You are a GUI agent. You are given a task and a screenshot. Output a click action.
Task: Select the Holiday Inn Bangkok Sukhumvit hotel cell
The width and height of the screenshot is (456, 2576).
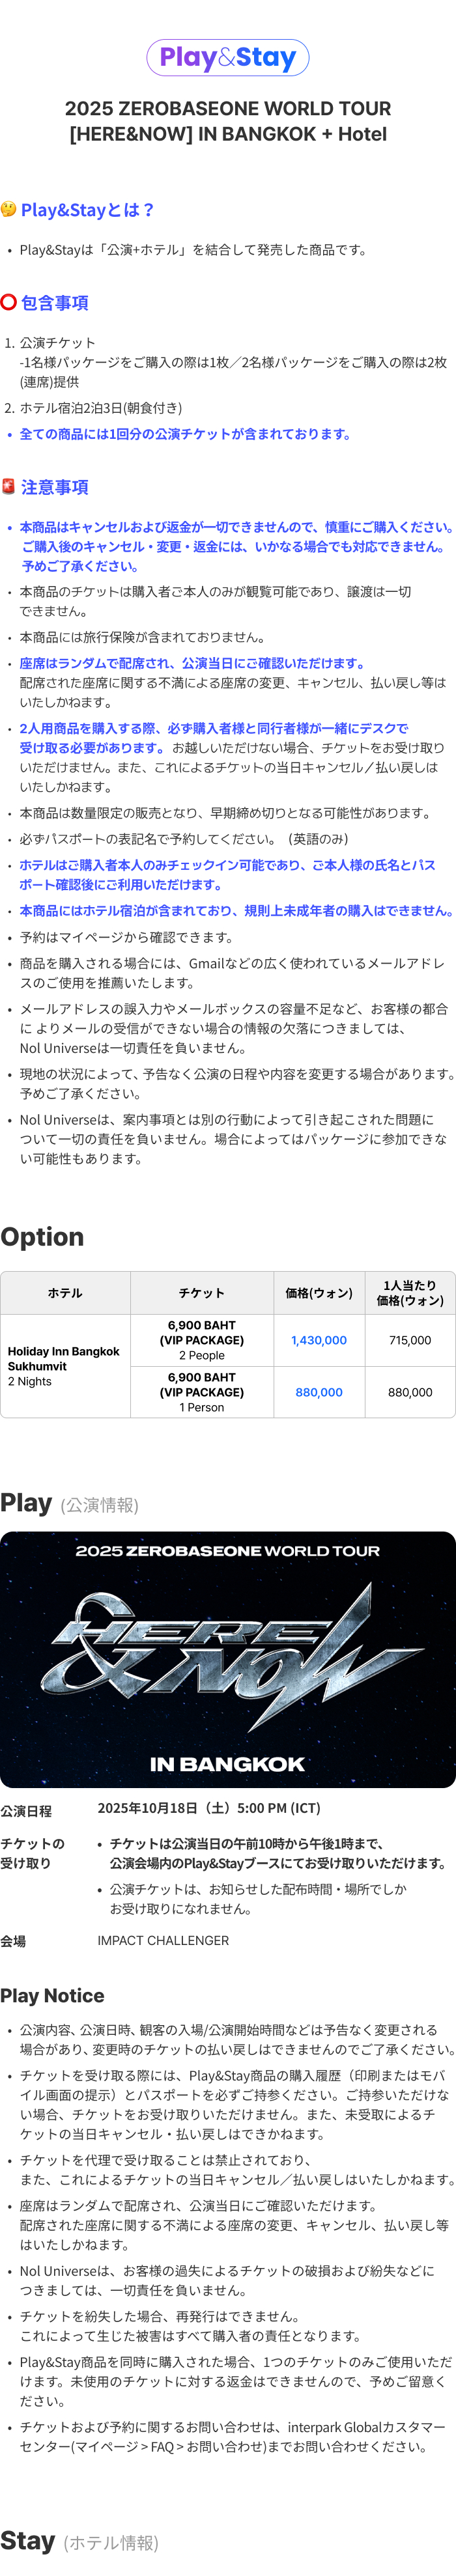pyautogui.click(x=65, y=1366)
